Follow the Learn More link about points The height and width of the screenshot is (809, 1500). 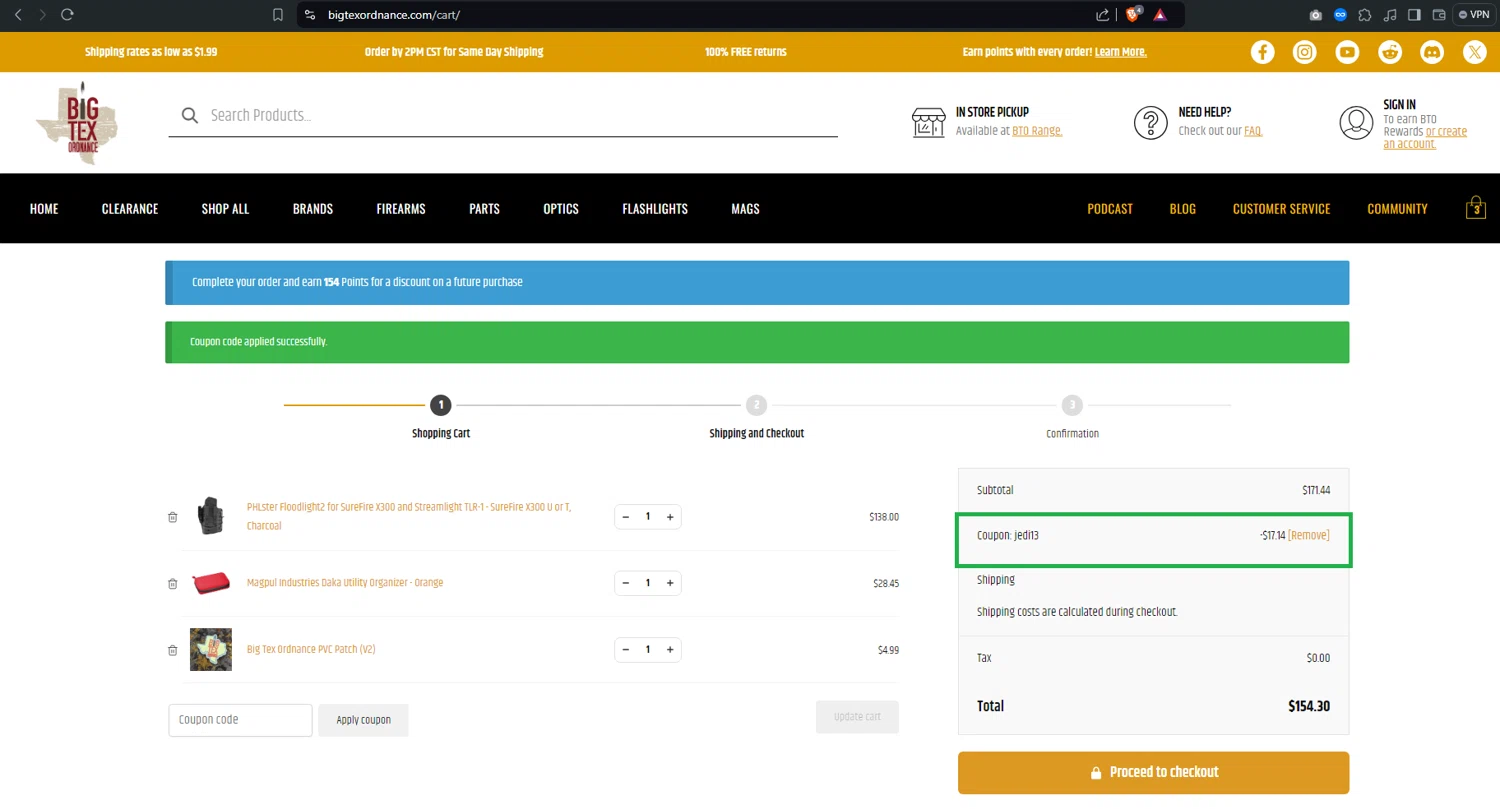(x=1121, y=52)
